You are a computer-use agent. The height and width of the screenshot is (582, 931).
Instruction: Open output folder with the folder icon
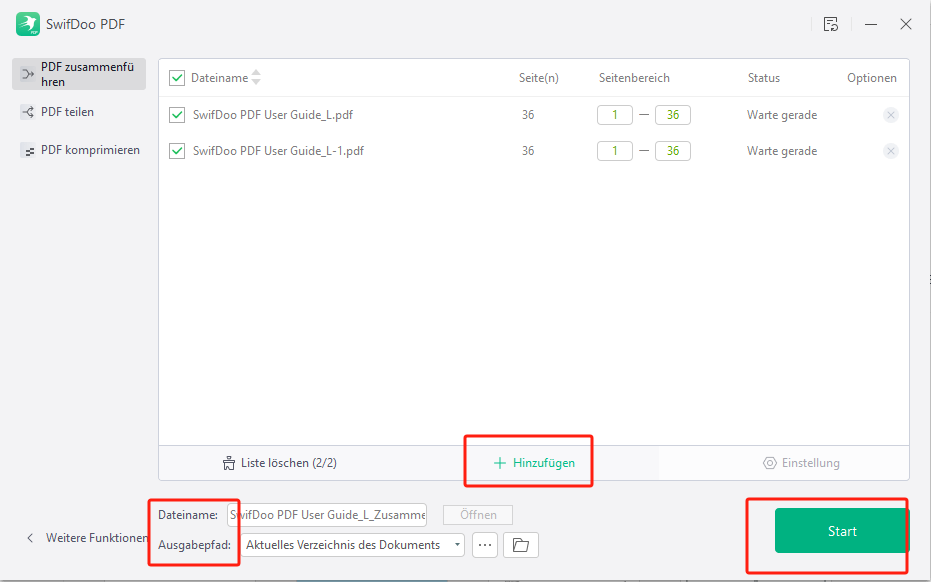click(x=520, y=545)
